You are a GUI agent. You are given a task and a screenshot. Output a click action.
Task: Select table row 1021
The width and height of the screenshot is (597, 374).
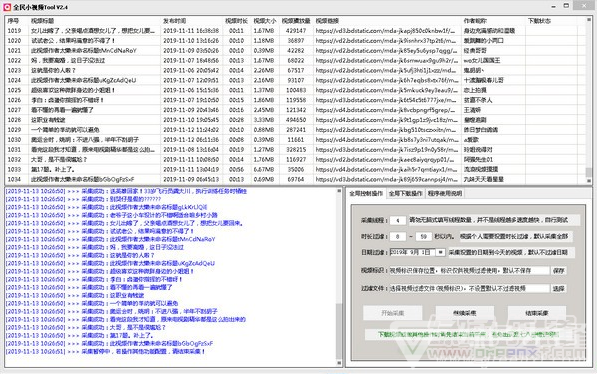(x=295, y=50)
